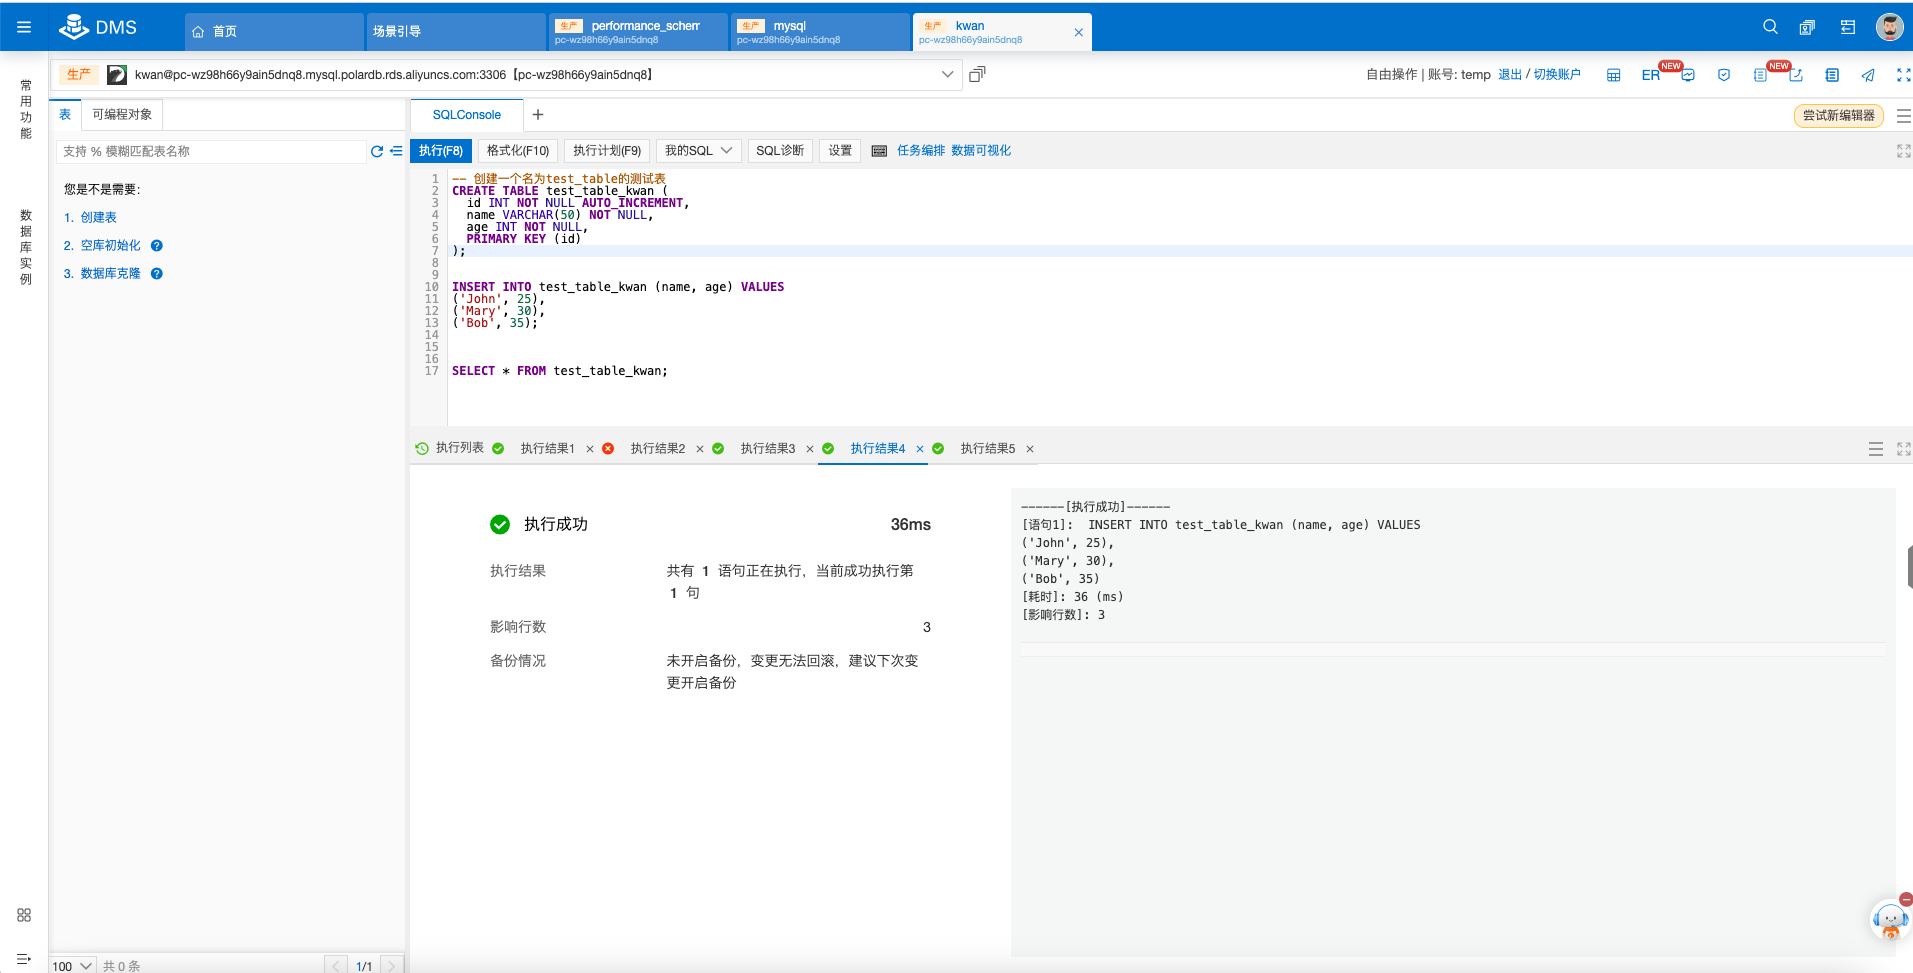
Task: Click the apps grid icon in left sidebar
Action: click(x=24, y=915)
